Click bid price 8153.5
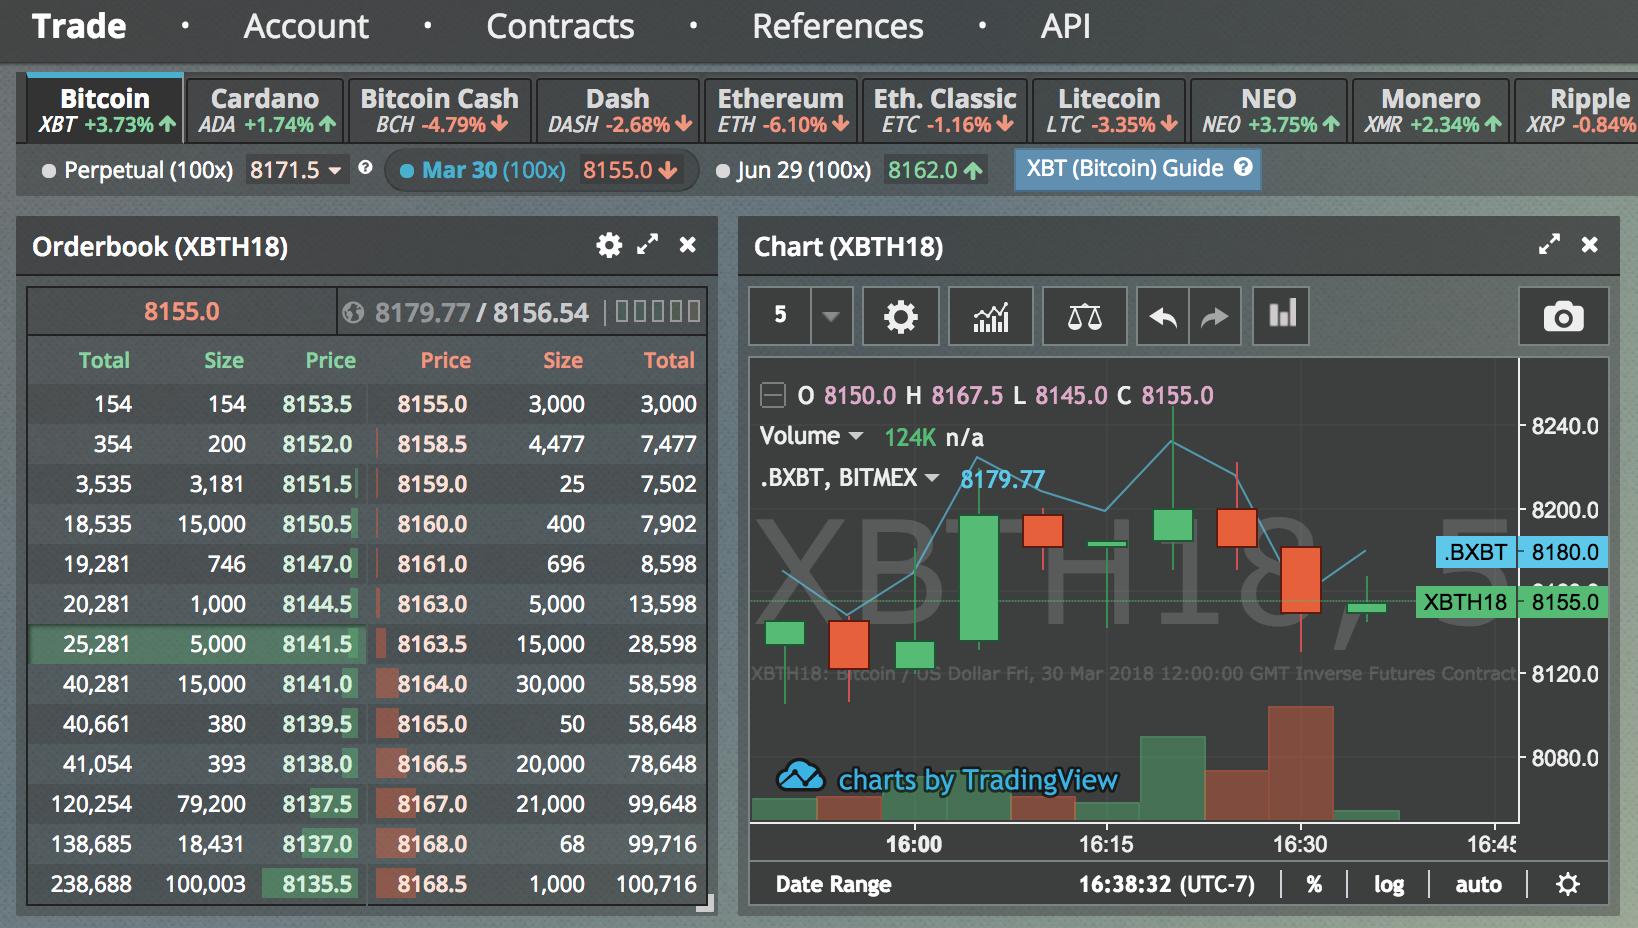Image resolution: width=1638 pixels, height=928 pixels. pyautogui.click(x=317, y=404)
